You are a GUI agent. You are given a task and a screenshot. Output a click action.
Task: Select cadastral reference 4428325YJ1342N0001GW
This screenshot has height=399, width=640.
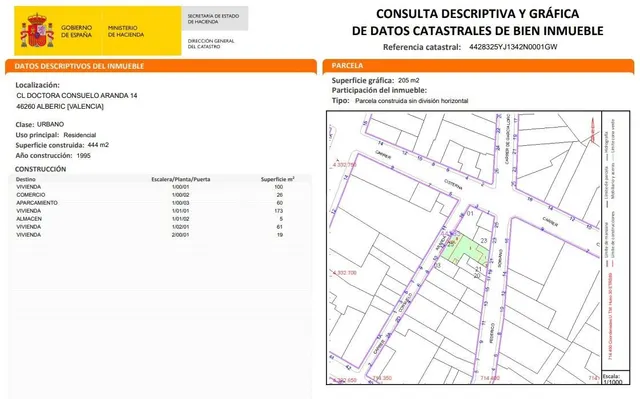(x=513, y=47)
